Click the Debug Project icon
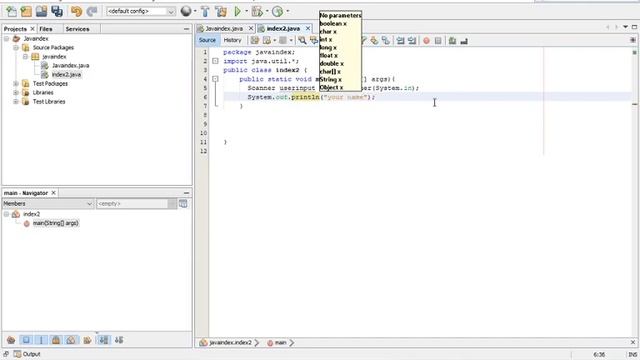 point(257,11)
